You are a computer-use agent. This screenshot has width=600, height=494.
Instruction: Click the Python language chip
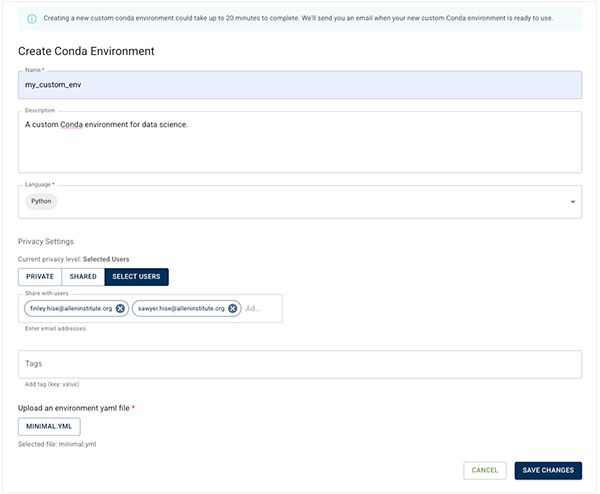point(42,201)
